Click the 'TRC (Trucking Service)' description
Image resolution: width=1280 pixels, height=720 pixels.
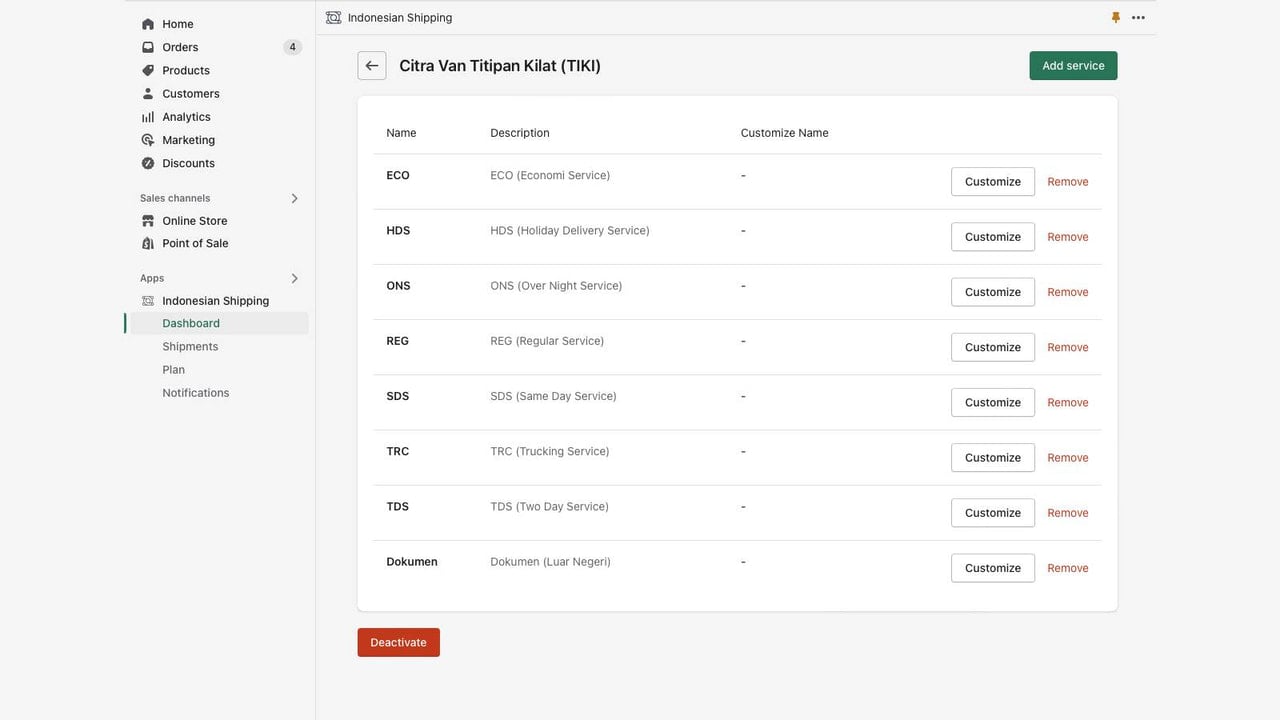point(550,451)
